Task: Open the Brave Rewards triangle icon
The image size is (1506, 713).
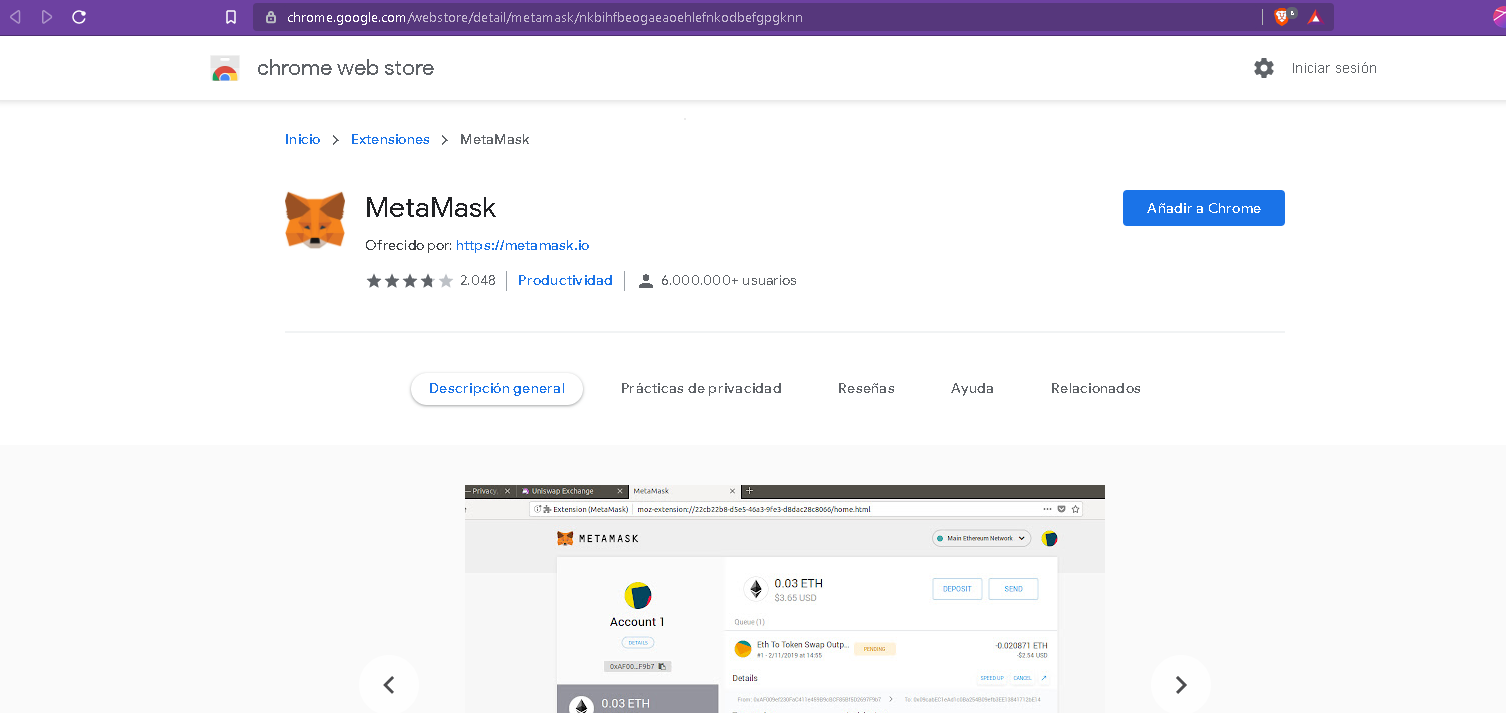Action: pos(1315,17)
